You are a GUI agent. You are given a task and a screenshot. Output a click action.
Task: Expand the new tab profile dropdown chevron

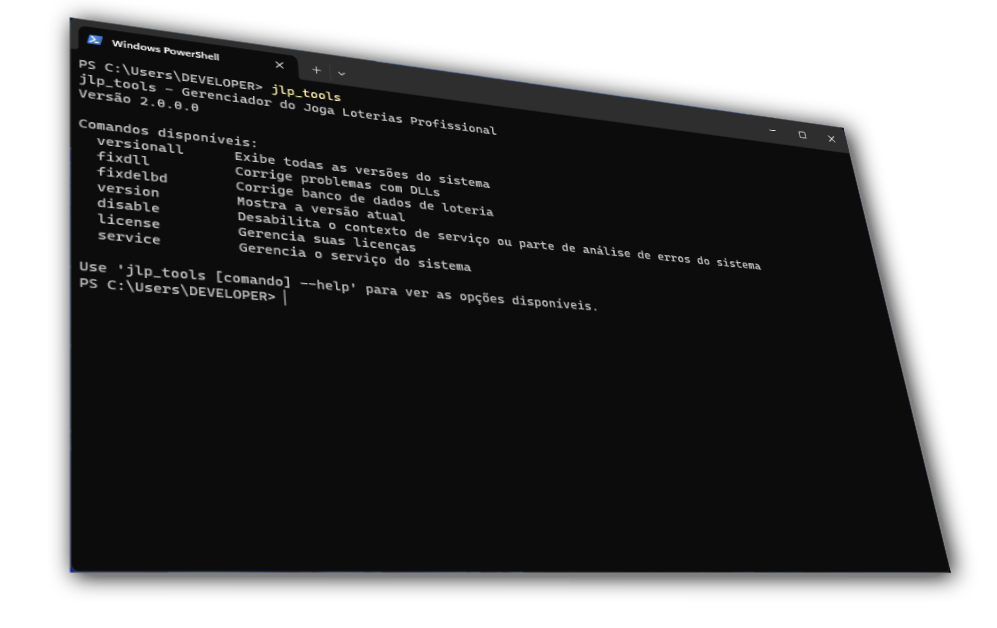tap(341, 74)
